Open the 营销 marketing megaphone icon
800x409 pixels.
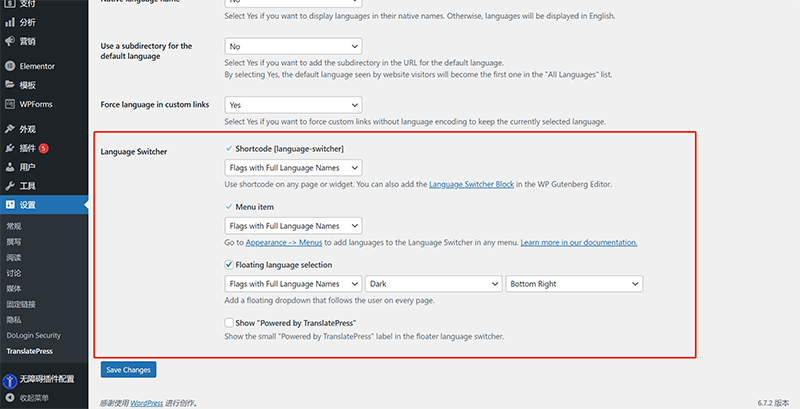click(10, 41)
